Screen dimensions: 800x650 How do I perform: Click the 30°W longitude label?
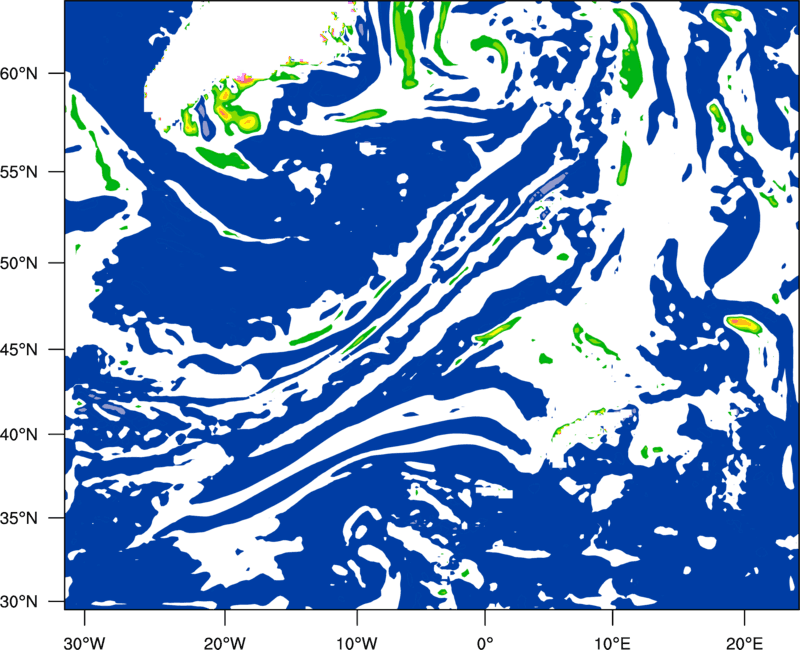85,642
